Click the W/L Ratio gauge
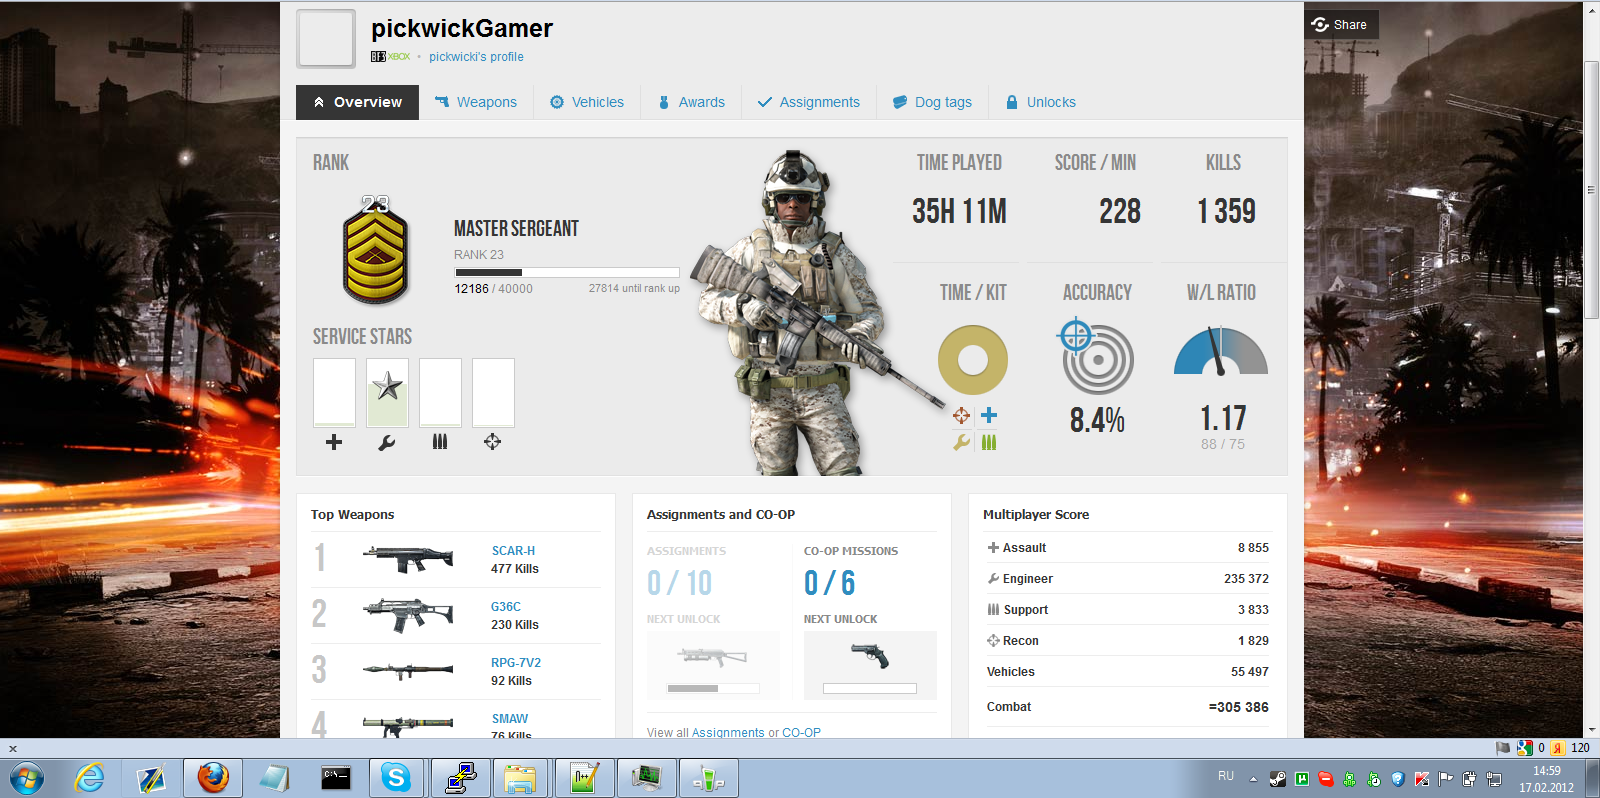This screenshot has height=798, width=1600. pos(1221,352)
